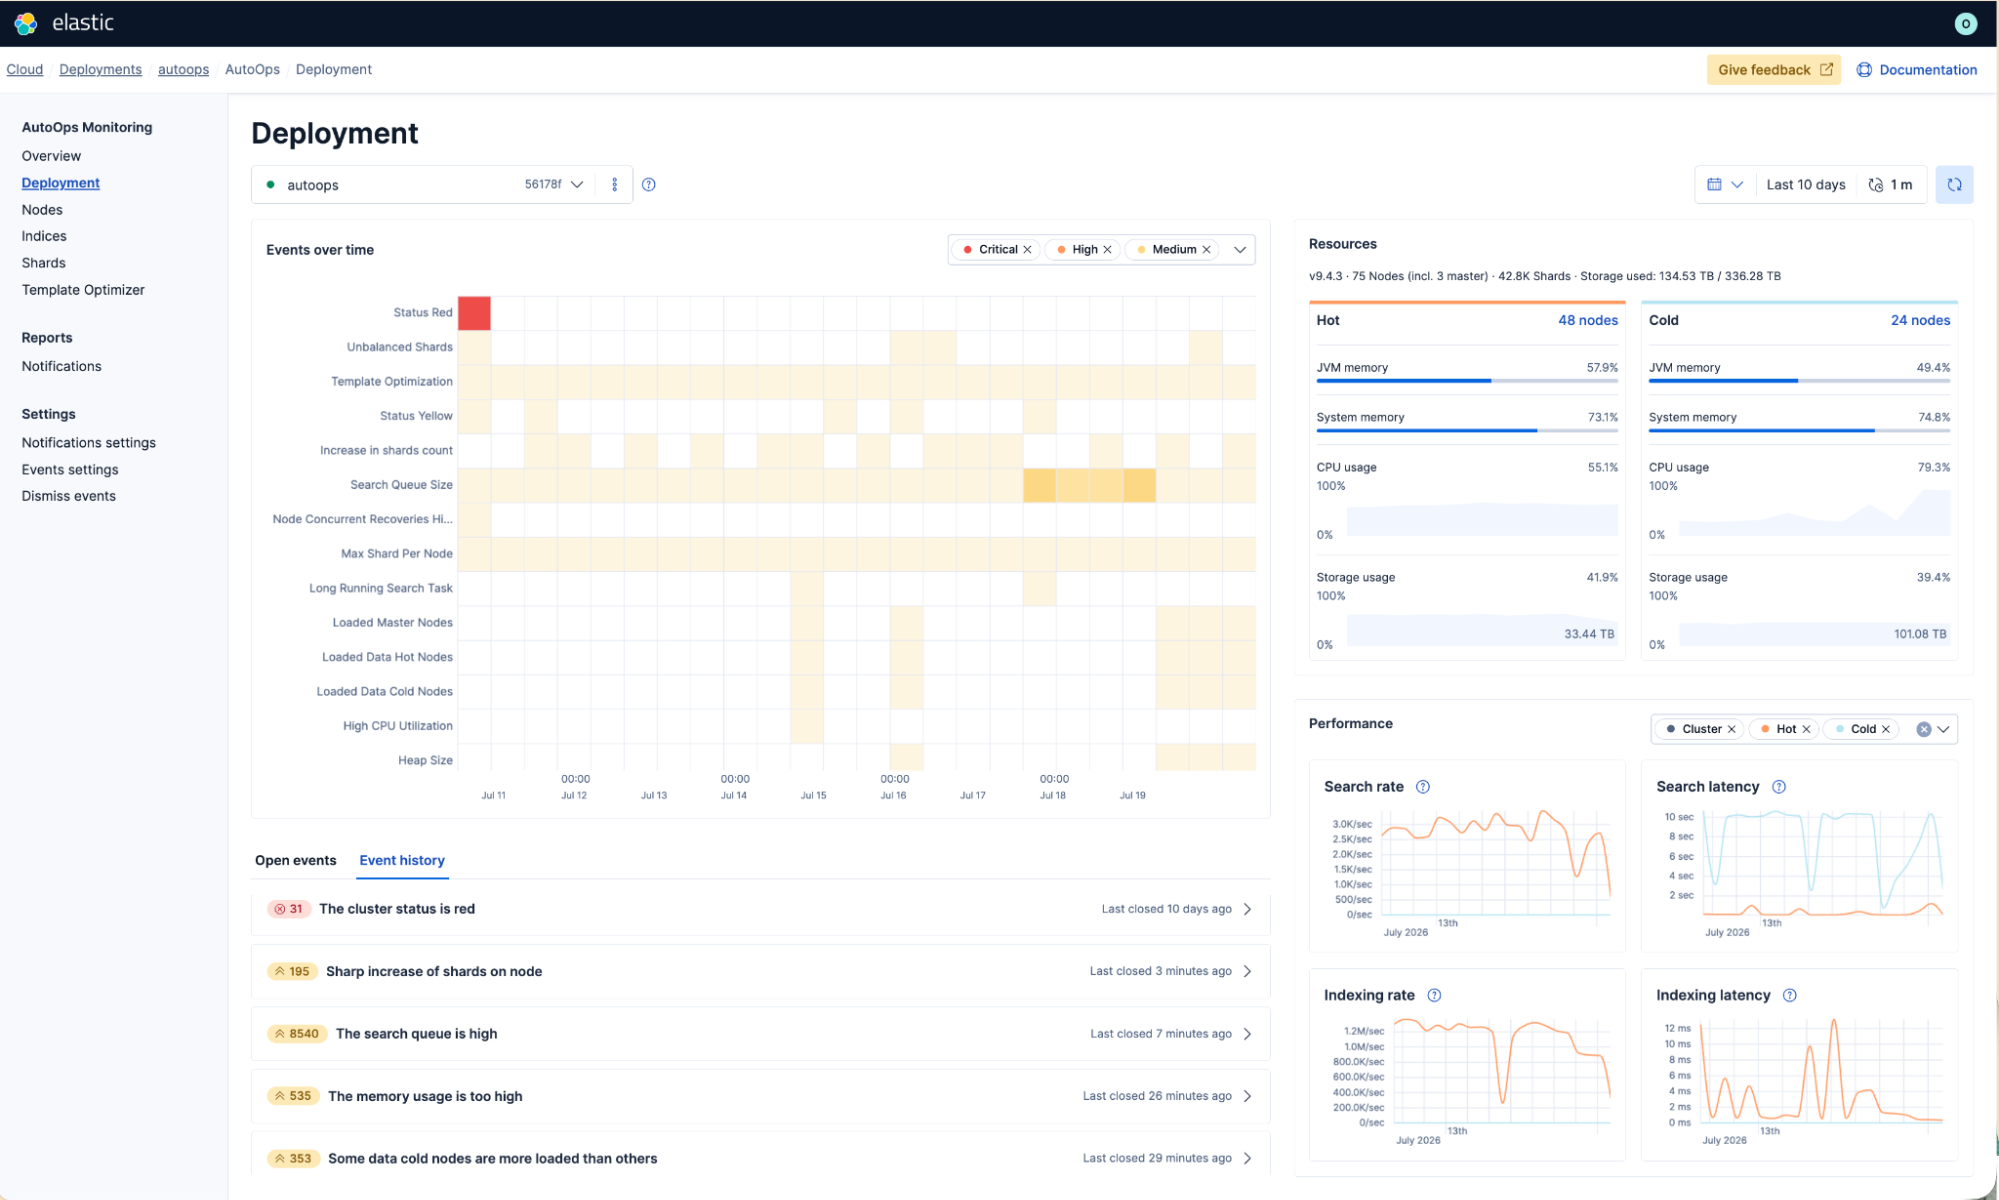Click Hot JVM memory progress bar
Screen dimensions: 1999x1200
pyautogui.click(x=1467, y=381)
